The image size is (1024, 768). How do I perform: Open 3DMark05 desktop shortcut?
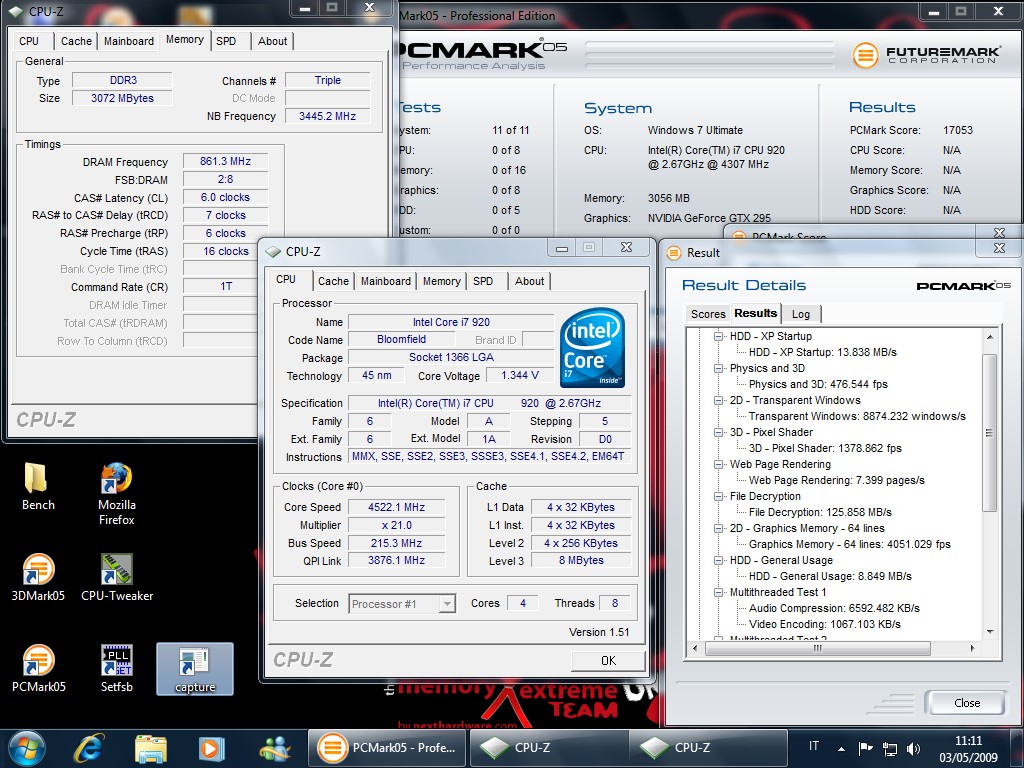coord(38,577)
